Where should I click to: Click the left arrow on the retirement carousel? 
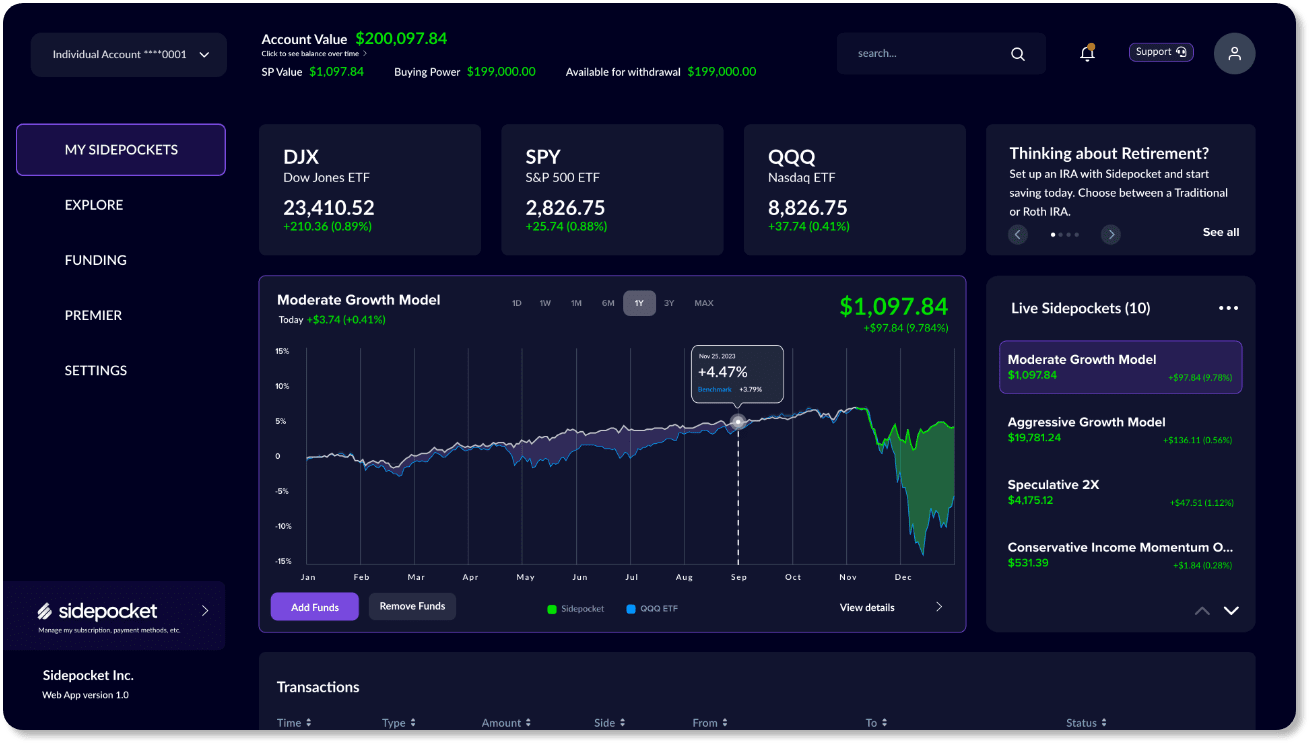tap(1018, 234)
